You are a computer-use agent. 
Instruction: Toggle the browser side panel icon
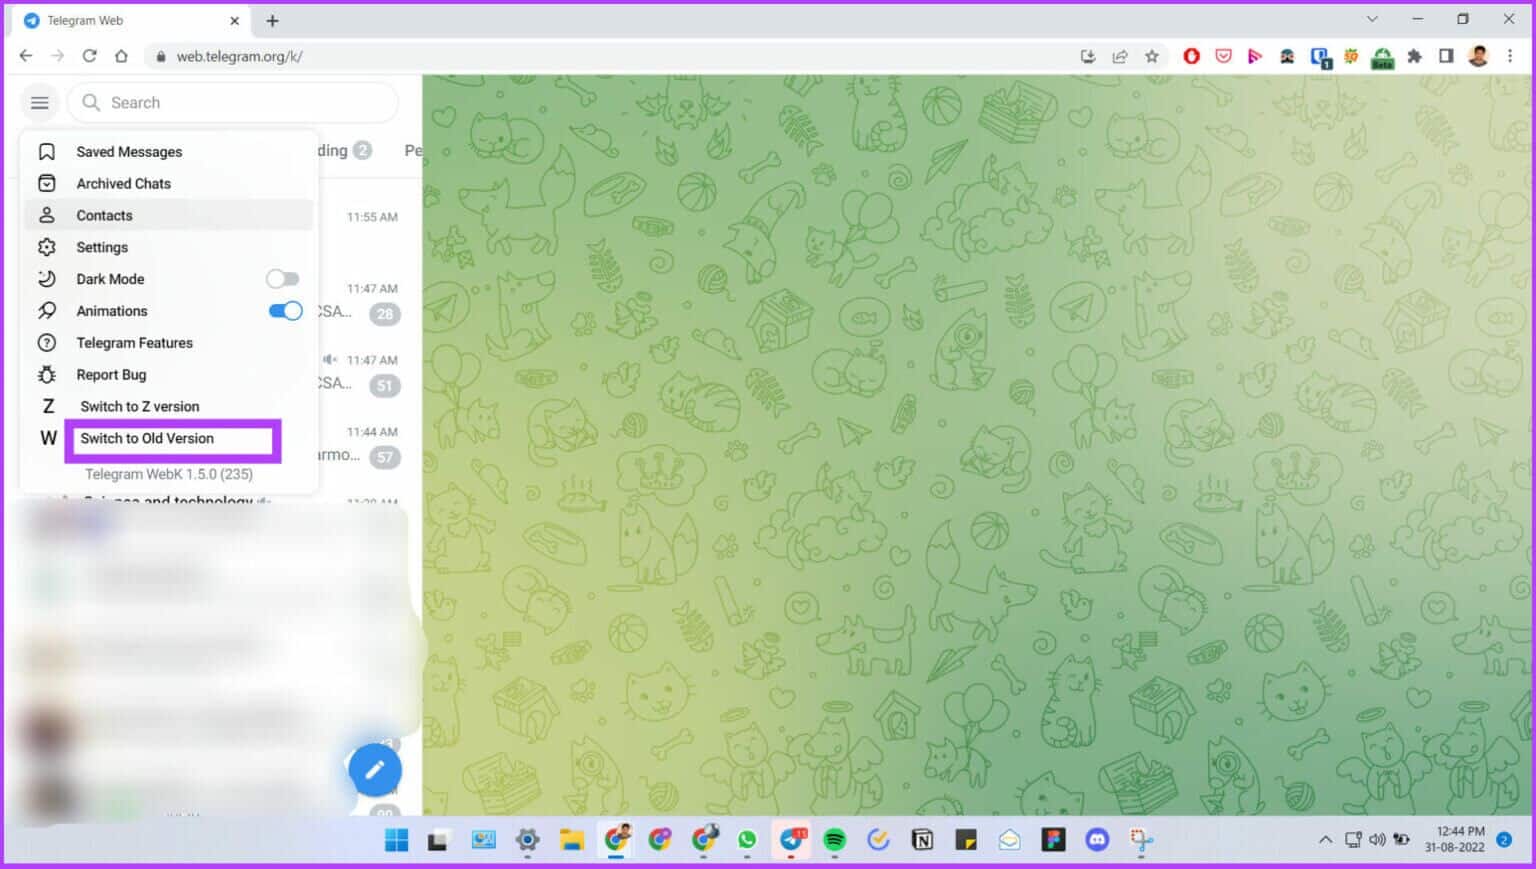click(x=1446, y=56)
